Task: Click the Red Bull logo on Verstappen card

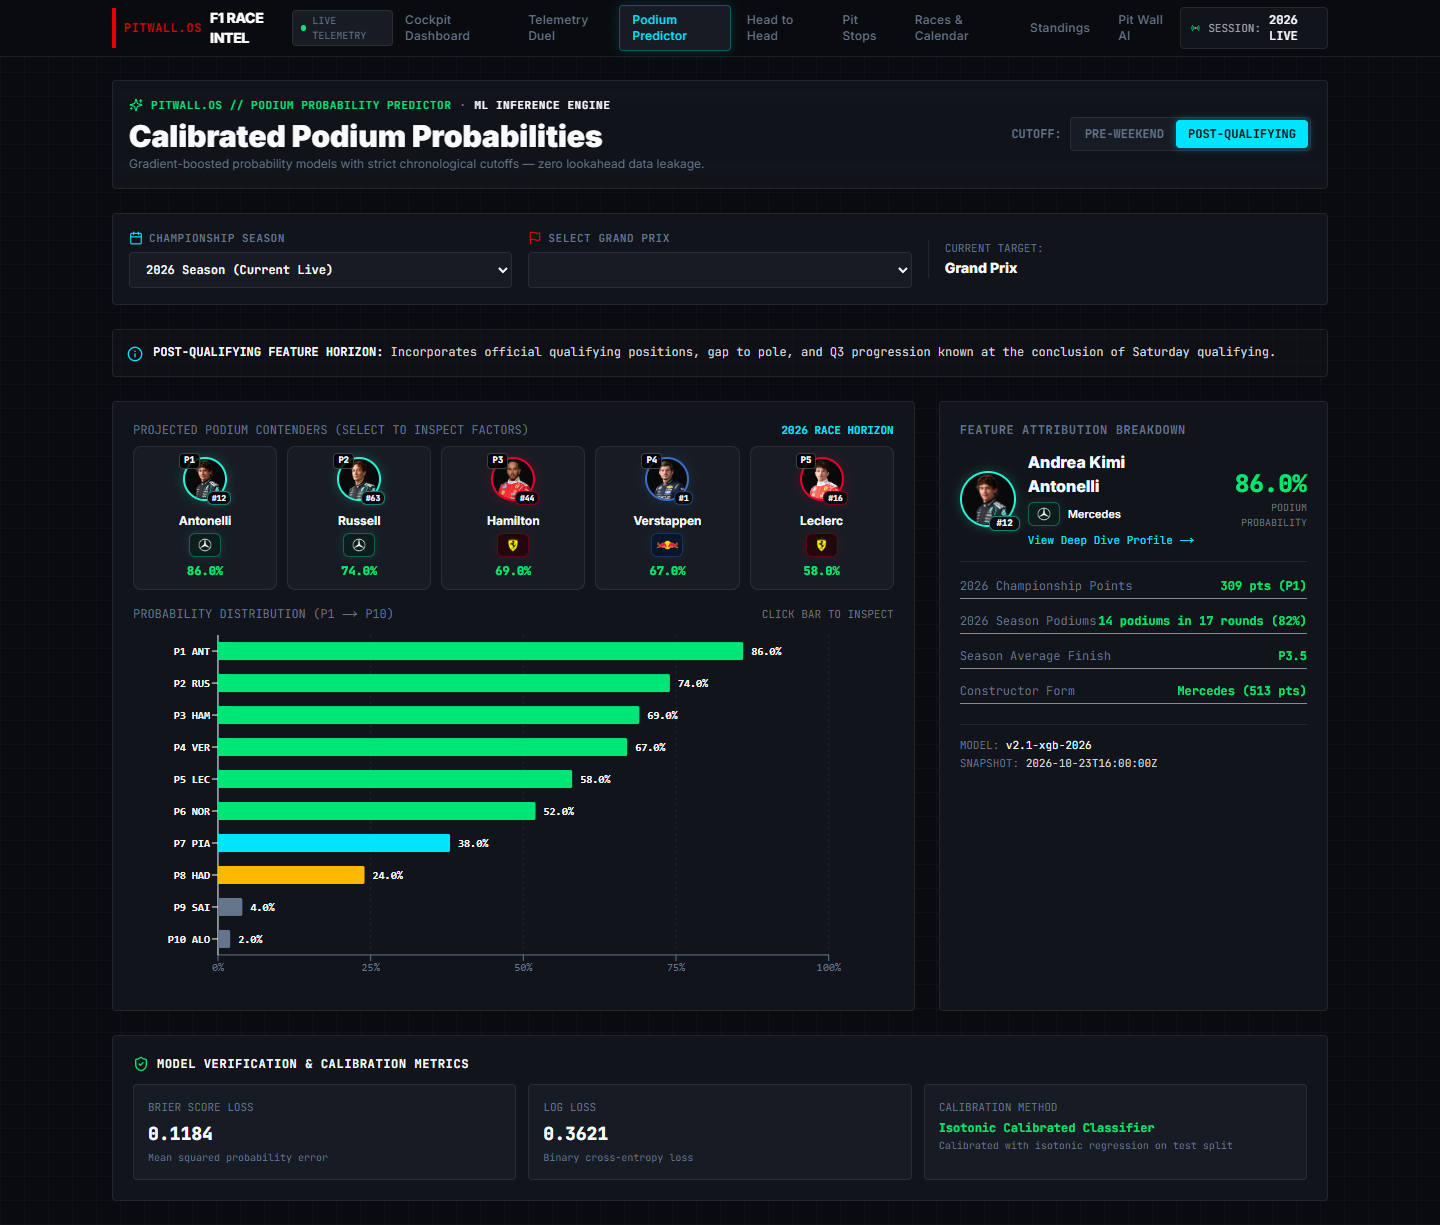Action: (x=667, y=545)
